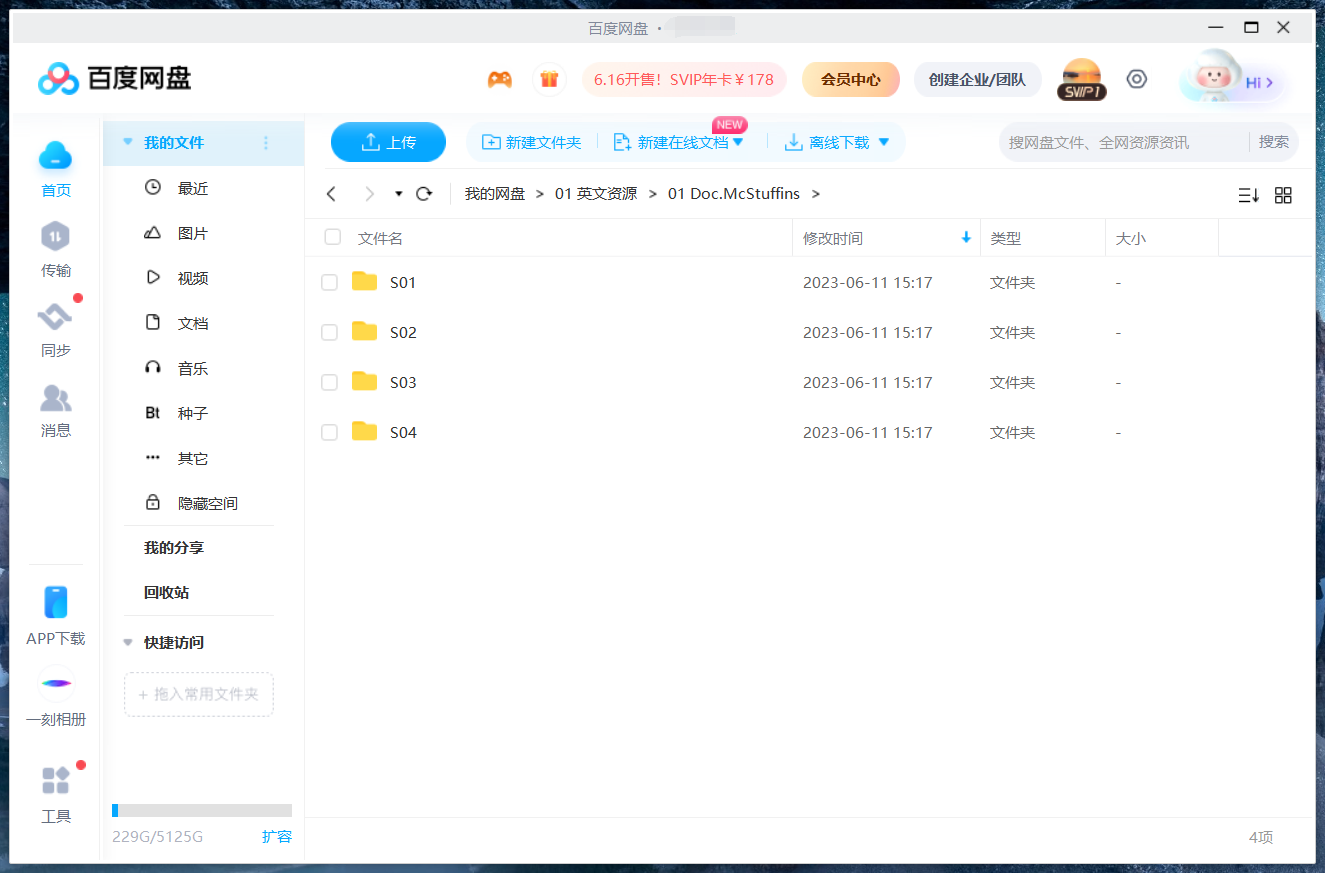Open the 同步 sync panel
The height and width of the screenshot is (873, 1325).
point(55,329)
